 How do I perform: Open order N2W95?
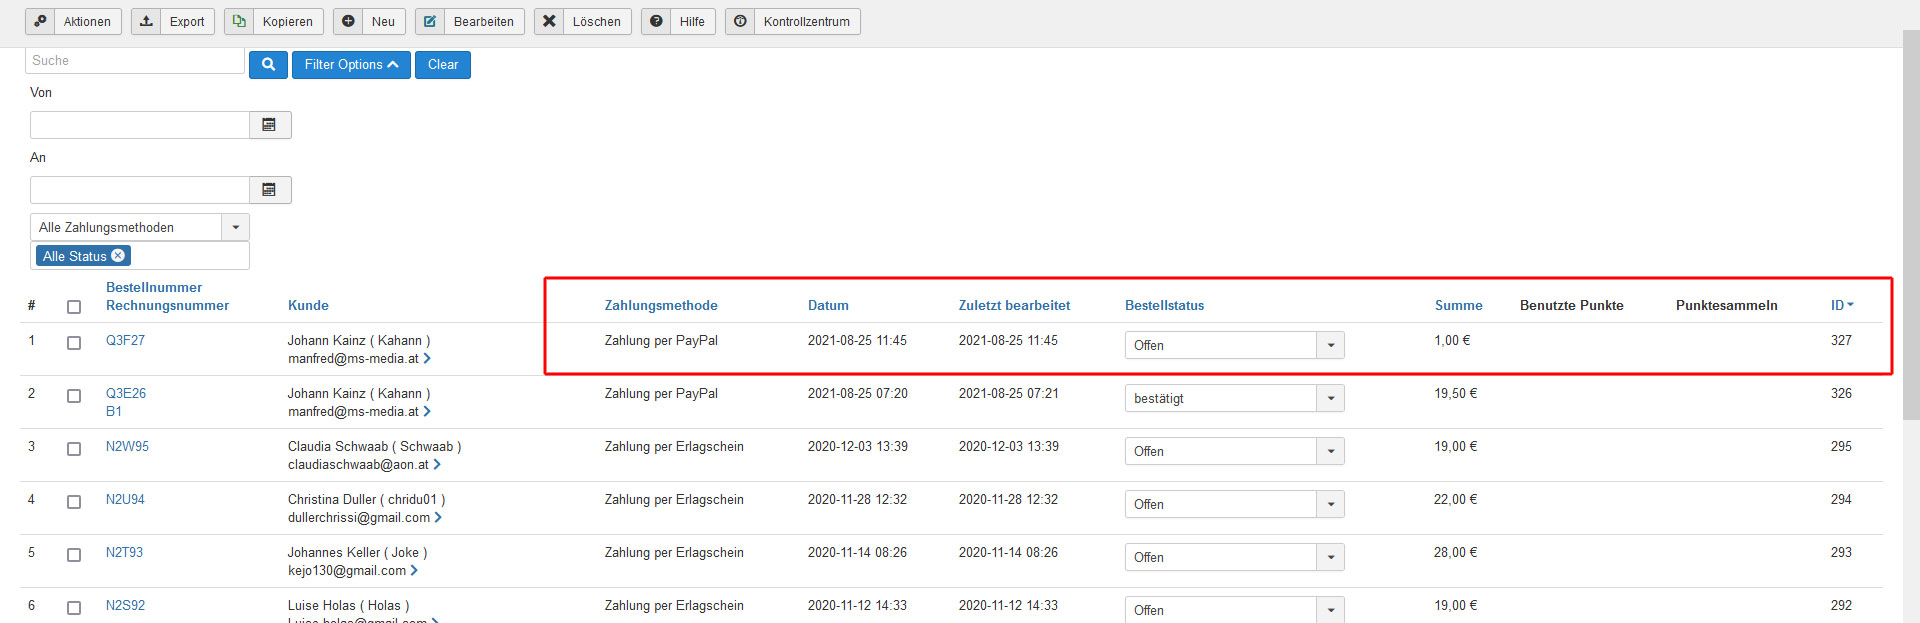(127, 446)
